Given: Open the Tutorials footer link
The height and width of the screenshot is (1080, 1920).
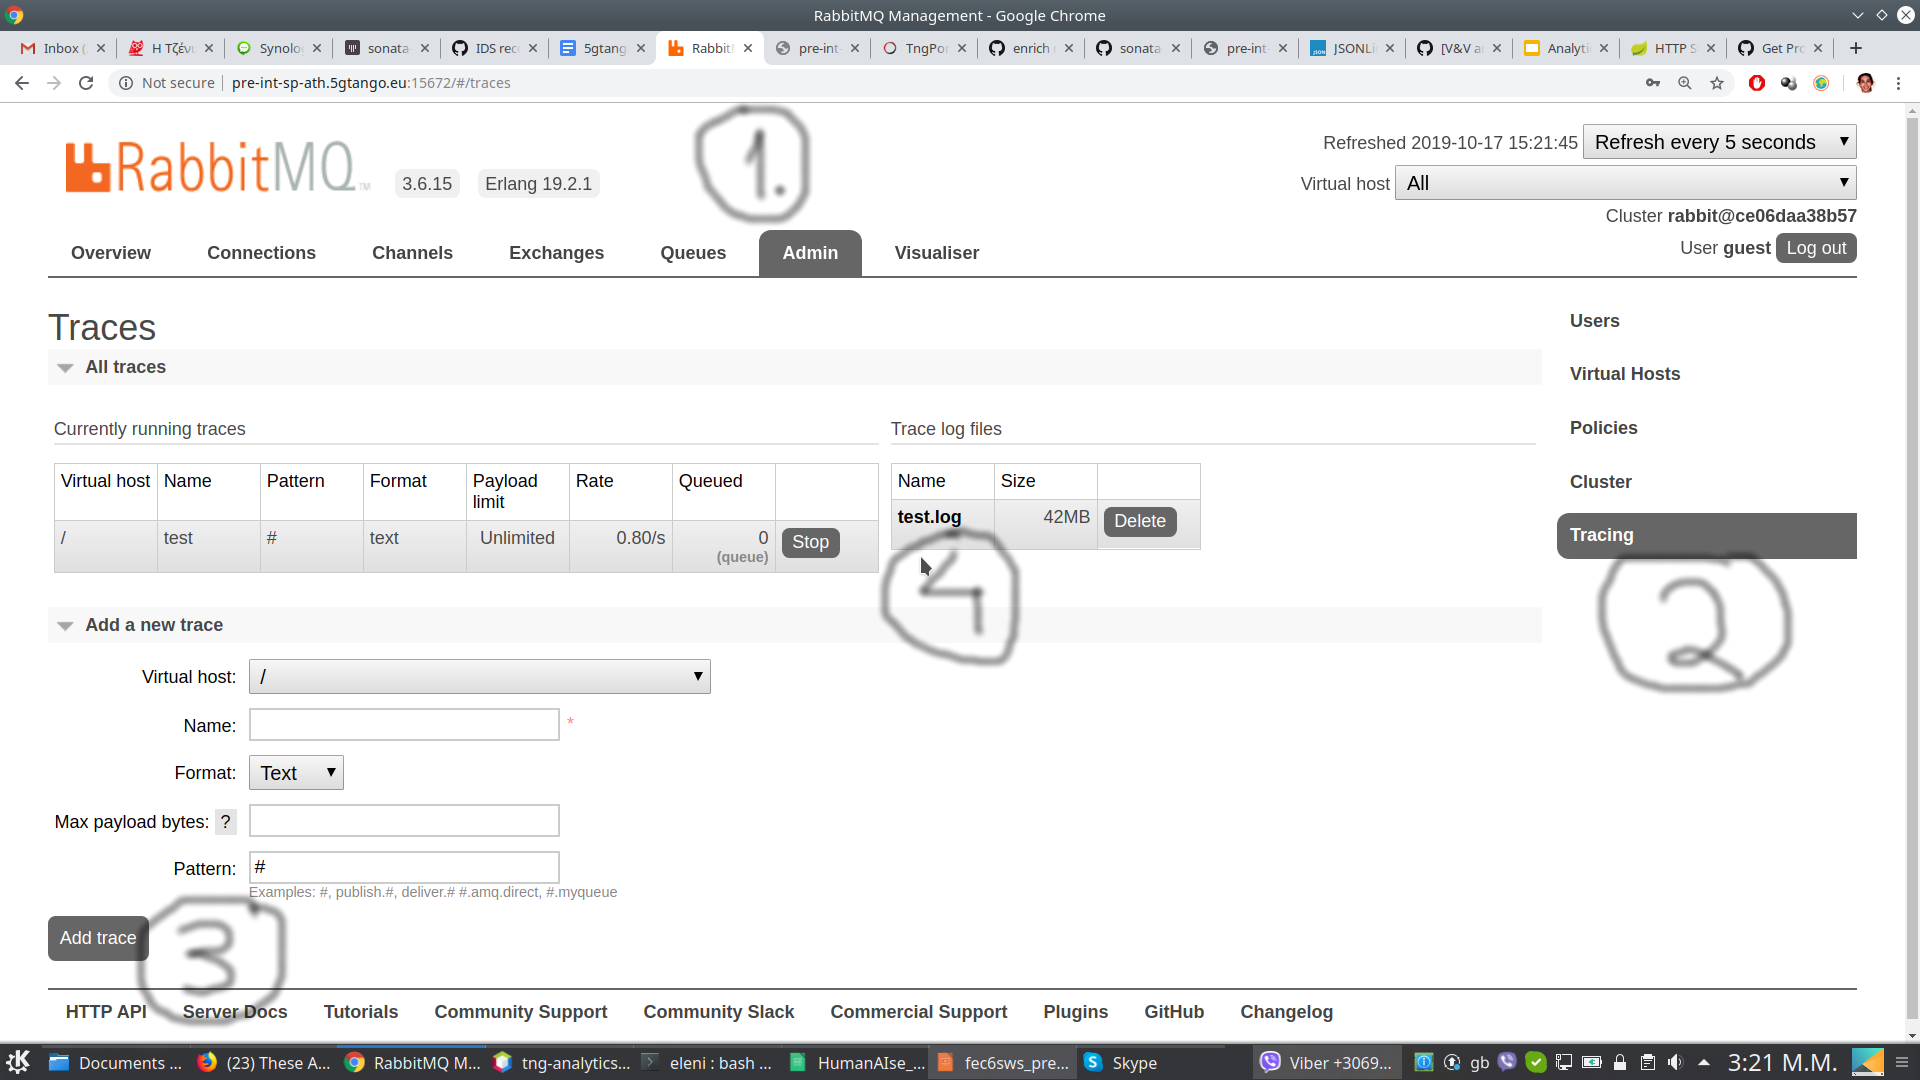Looking at the screenshot, I should pos(361,1012).
